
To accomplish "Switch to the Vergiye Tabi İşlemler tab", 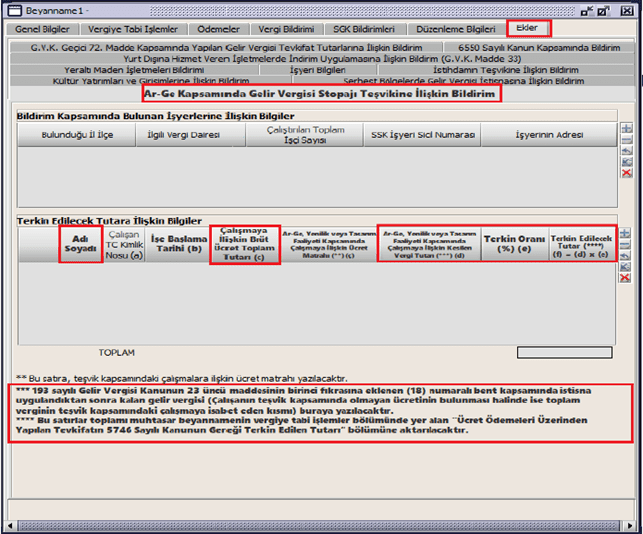I will [133, 29].
